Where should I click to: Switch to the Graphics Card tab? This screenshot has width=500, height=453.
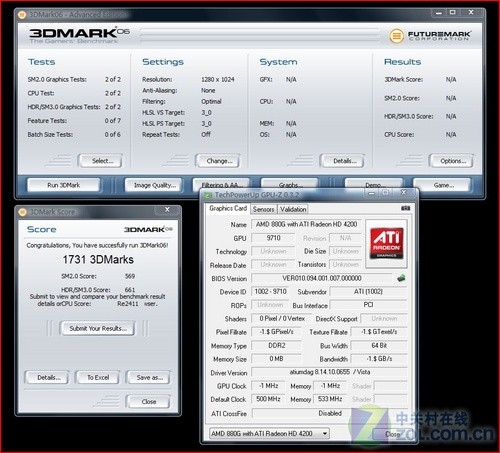click(228, 209)
